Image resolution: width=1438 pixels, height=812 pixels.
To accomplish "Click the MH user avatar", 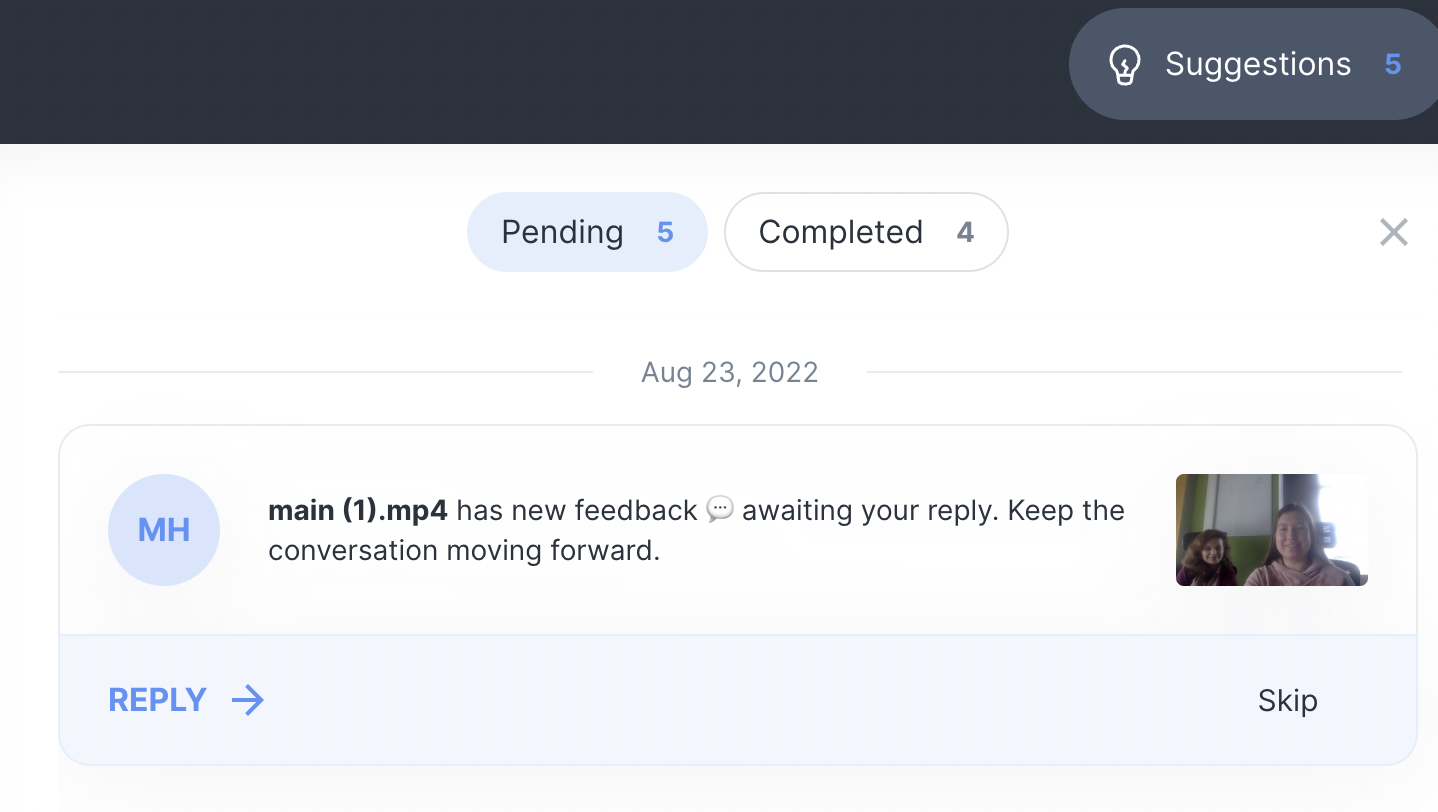I will pyautogui.click(x=164, y=530).
